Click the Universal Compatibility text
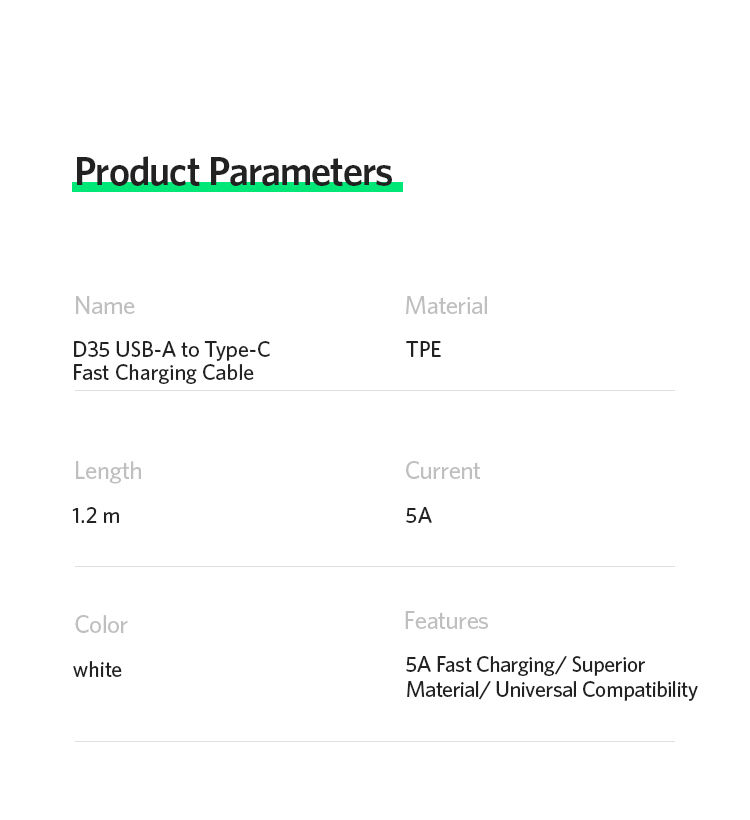Image resolution: width=750 pixels, height=820 pixels. [597, 690]
